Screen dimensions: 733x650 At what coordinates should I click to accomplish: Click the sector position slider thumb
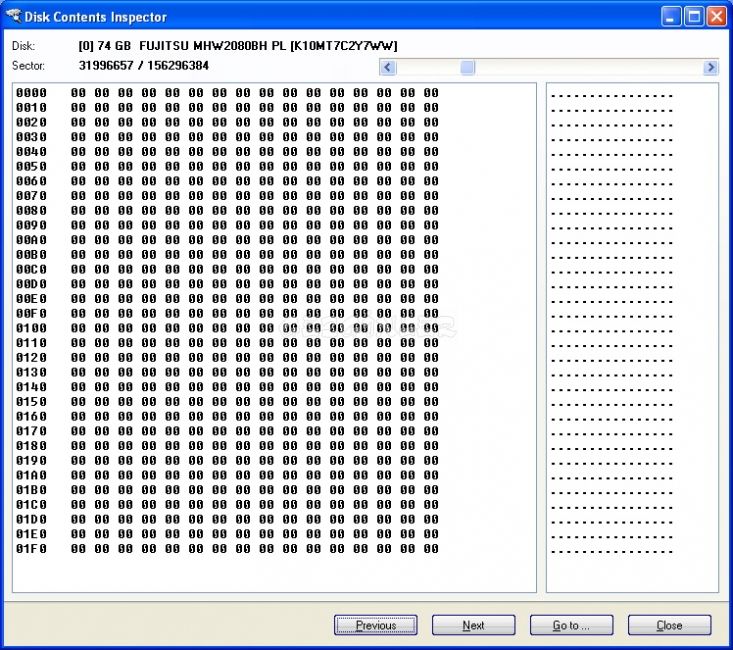coord(467,67)
